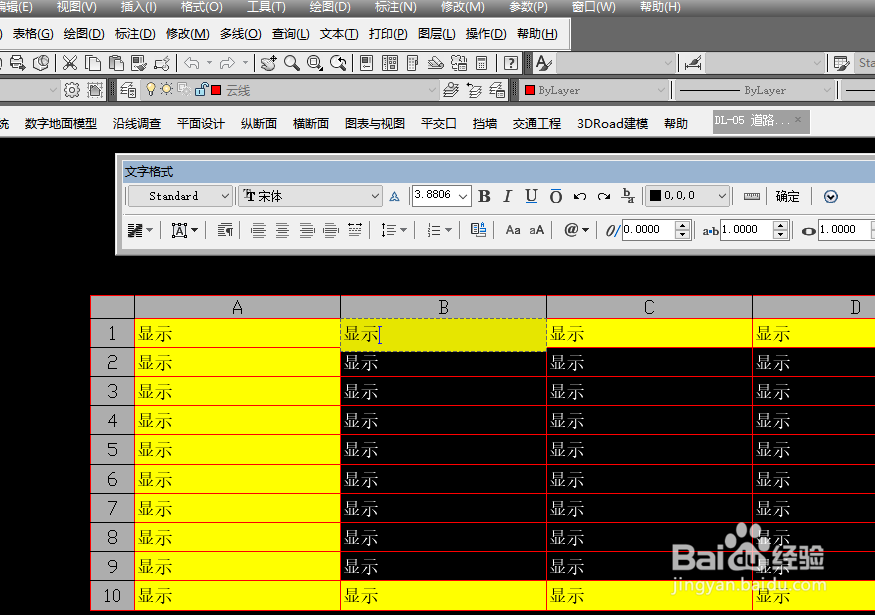
Task: Toggle the layer on/off lightbulb
Action: pos(150,88)
